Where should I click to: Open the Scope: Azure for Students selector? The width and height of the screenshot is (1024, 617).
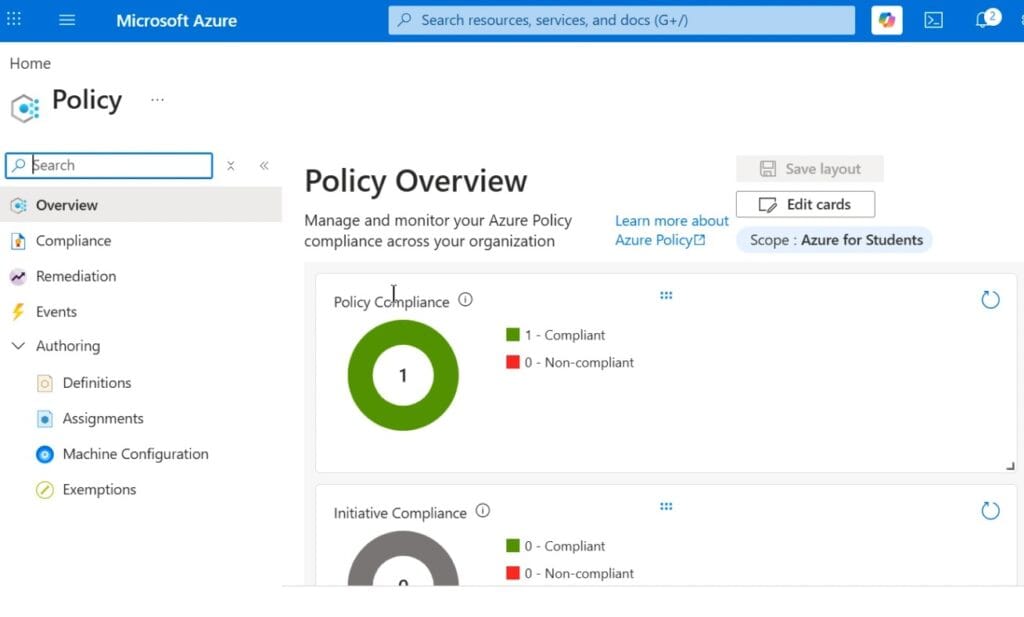835,240
